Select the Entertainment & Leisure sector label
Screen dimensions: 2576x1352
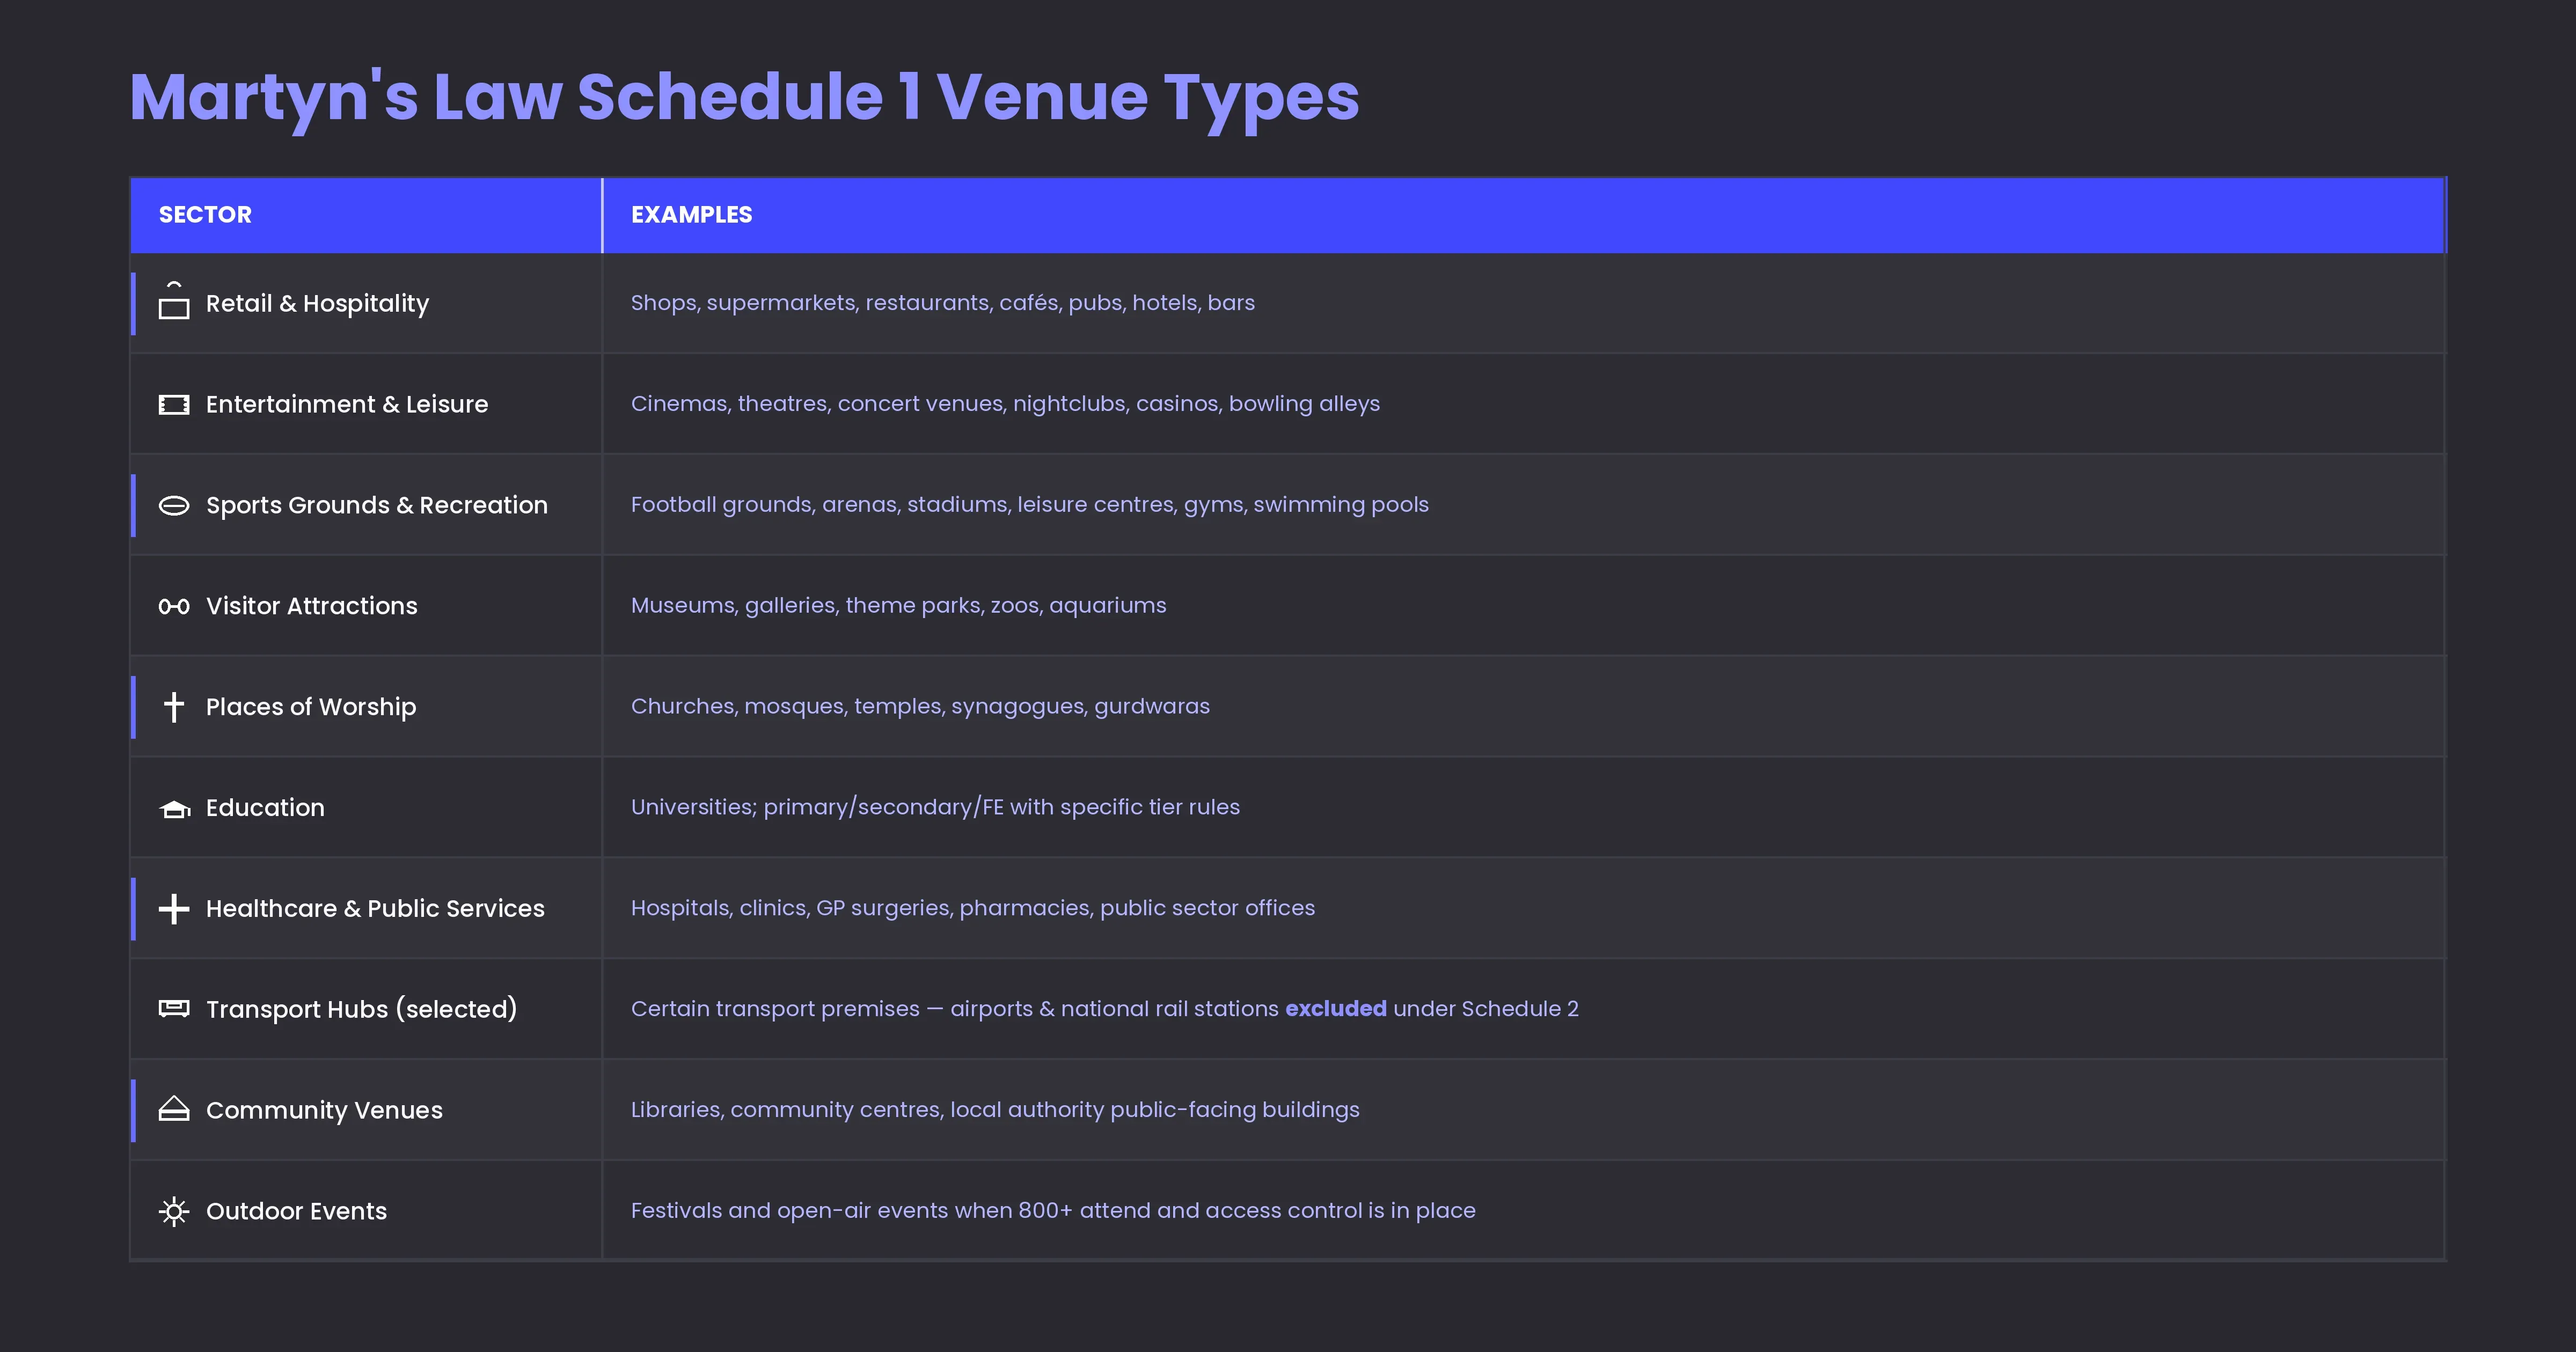pyautogui.click(x=347, y=404)
